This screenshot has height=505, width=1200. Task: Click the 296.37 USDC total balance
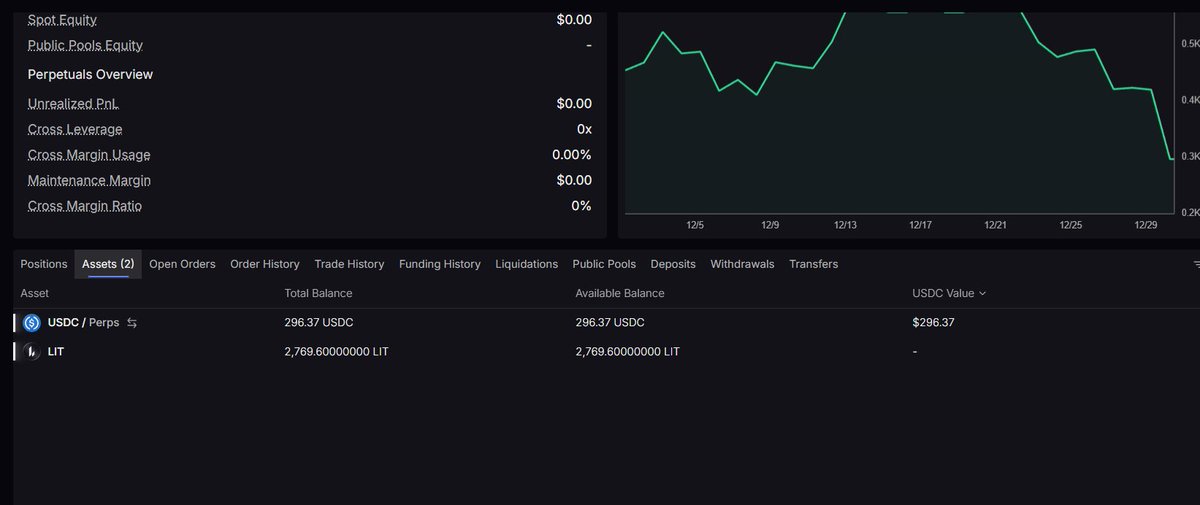click(319, 323)
